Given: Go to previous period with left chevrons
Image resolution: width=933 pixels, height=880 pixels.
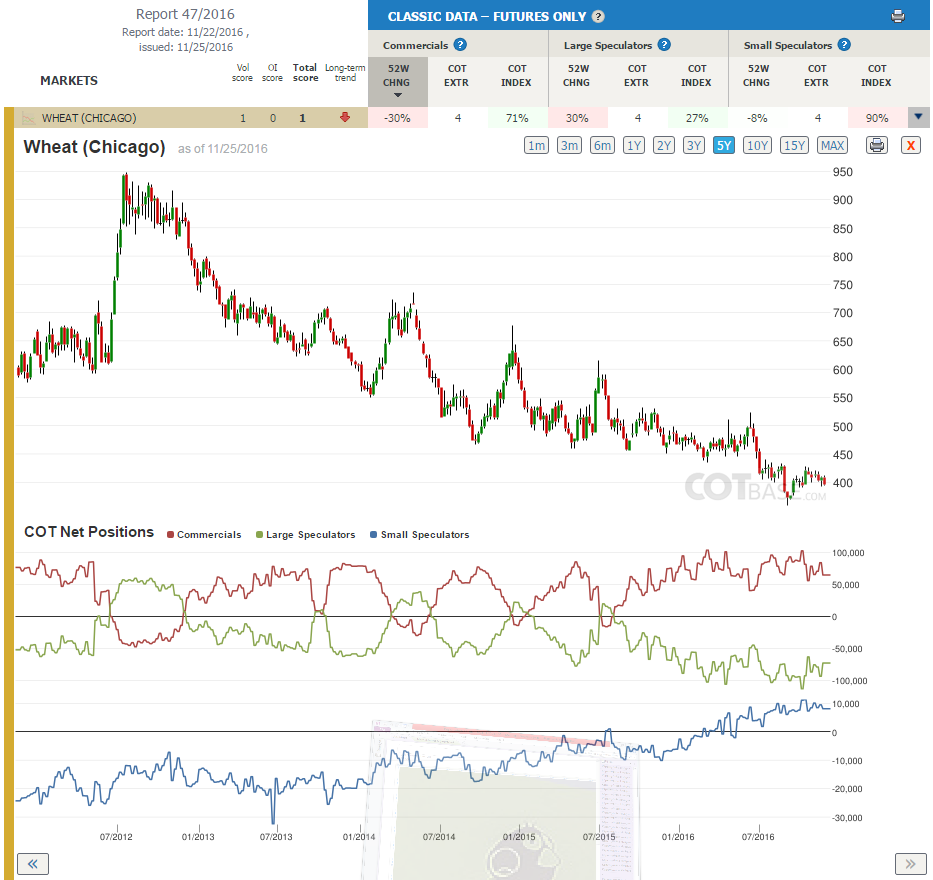Looking at the screenshot, I should click(33, 863).
